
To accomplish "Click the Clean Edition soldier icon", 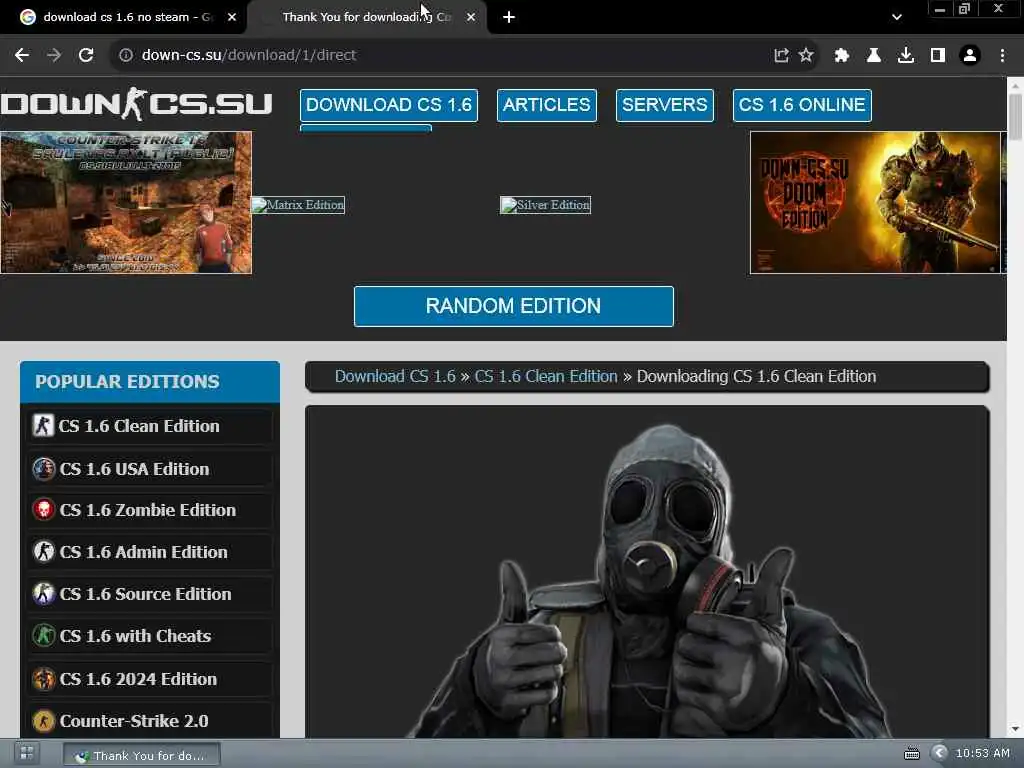I will coord(43,426).
